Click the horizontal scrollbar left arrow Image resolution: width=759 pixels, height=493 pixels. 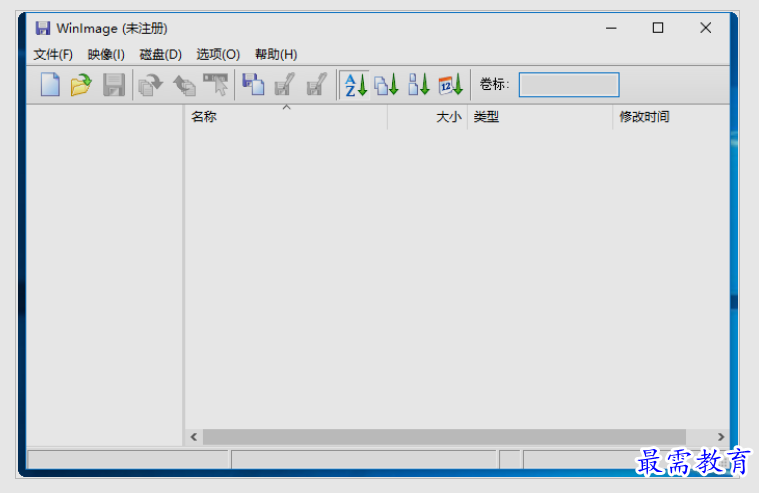click(194, 437)
